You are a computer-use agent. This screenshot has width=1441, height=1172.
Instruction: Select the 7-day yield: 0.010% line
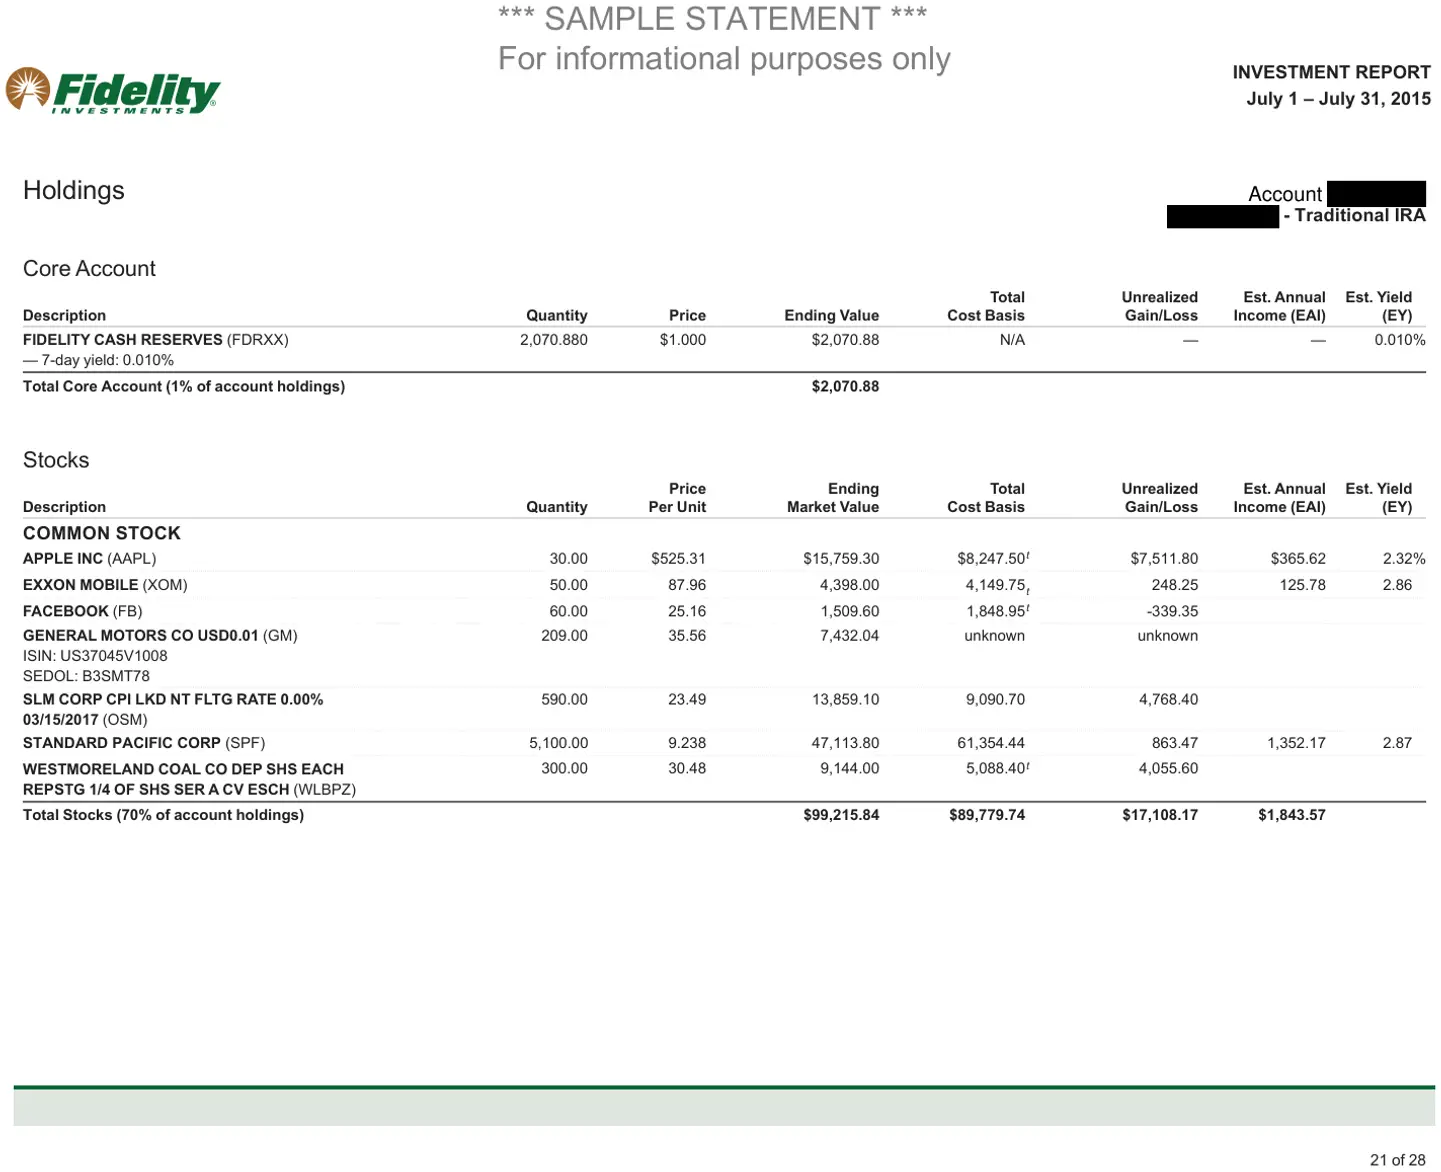98,360
